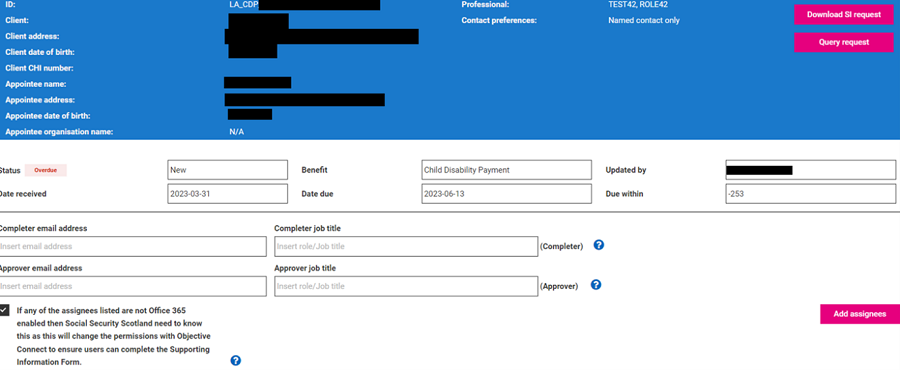Untick the Office 365 enabled checkbox
900x370 pixels.
4,310
